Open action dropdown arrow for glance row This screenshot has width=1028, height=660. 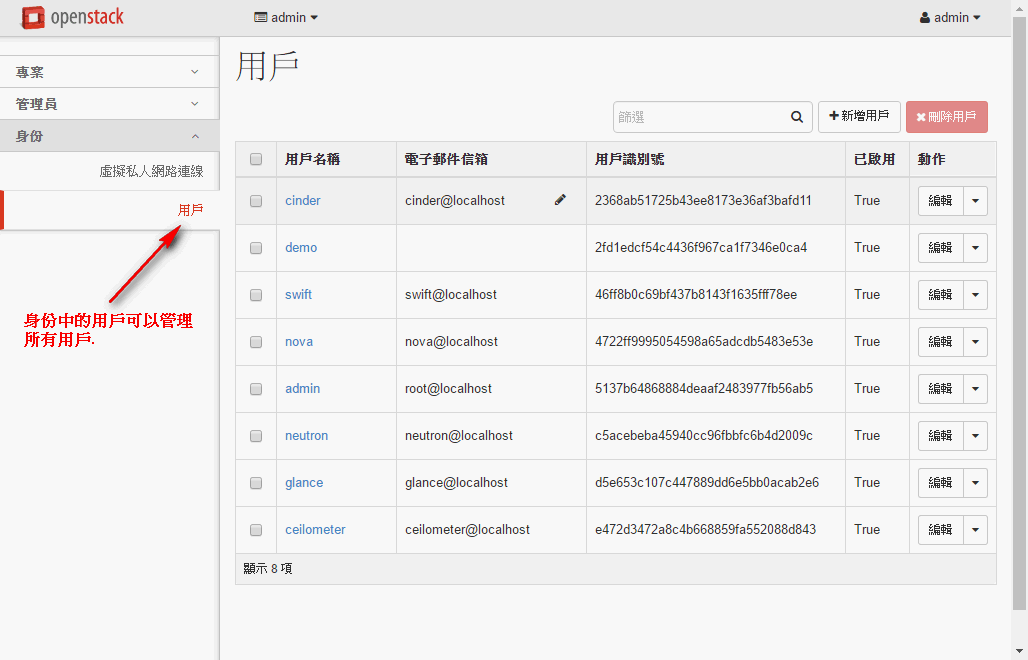(x=976, y=483)
